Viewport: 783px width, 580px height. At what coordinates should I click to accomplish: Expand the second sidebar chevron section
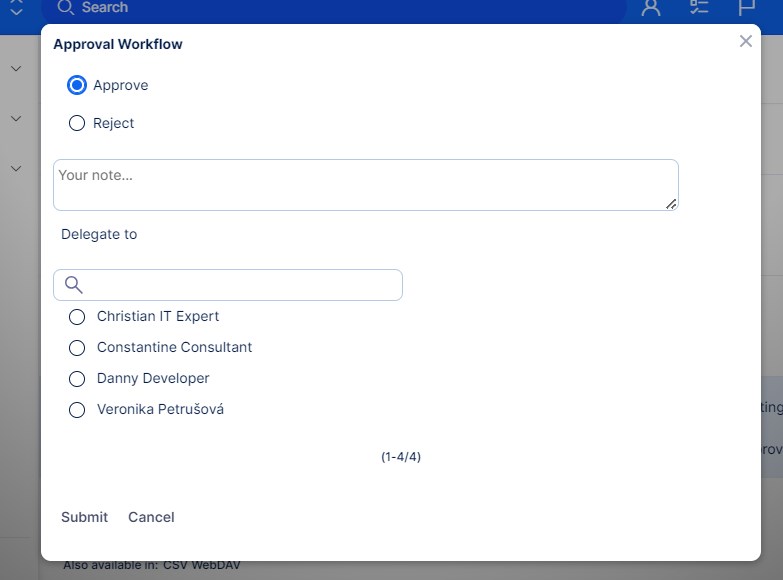[16, 118]
